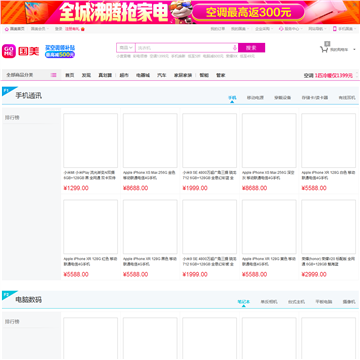Screen dimensions: 360x360
Task: Expand the 企业采购 dropdown
Action: tap(264, 29)
